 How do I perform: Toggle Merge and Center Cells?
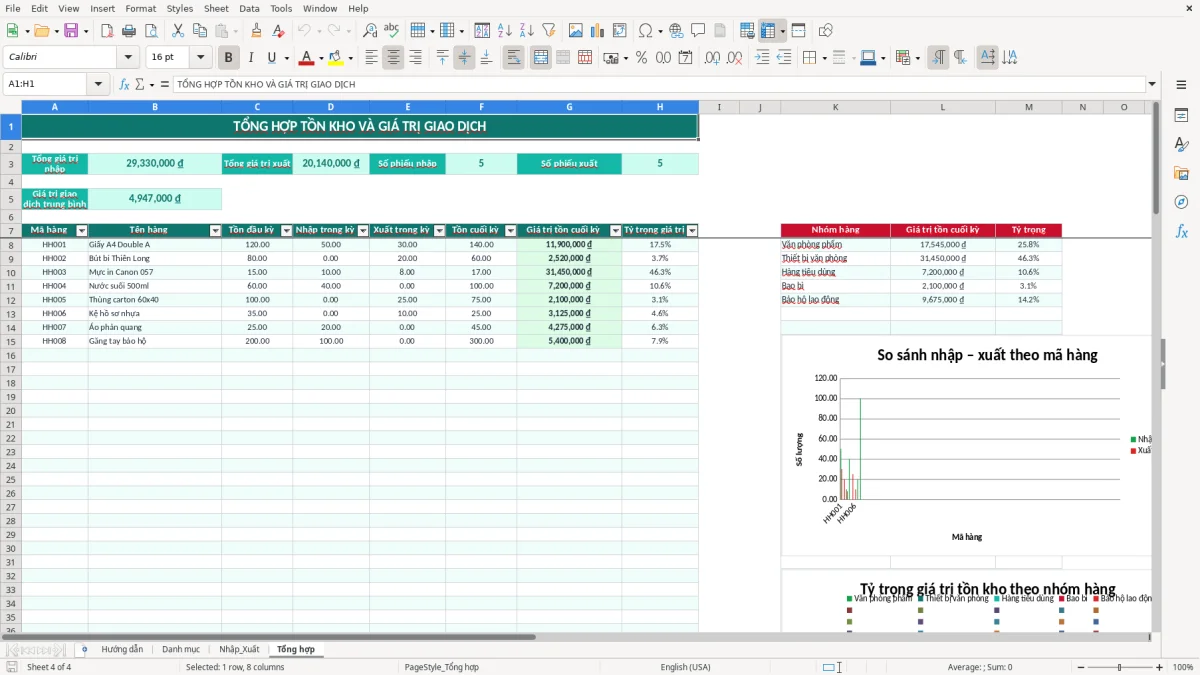[540, 58]
